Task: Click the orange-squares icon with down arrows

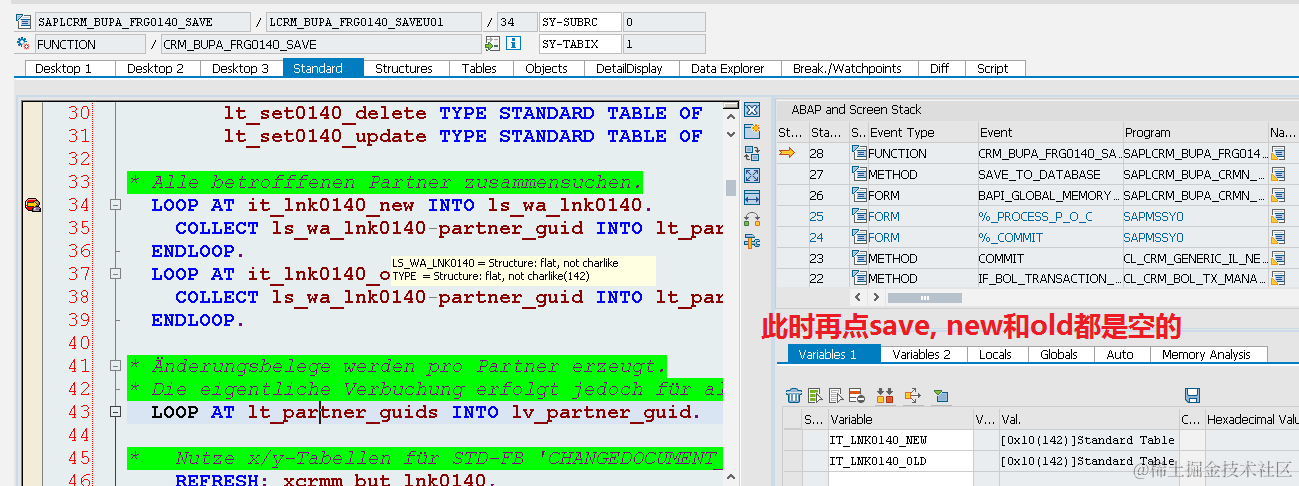Action: [x=885, y=396]
